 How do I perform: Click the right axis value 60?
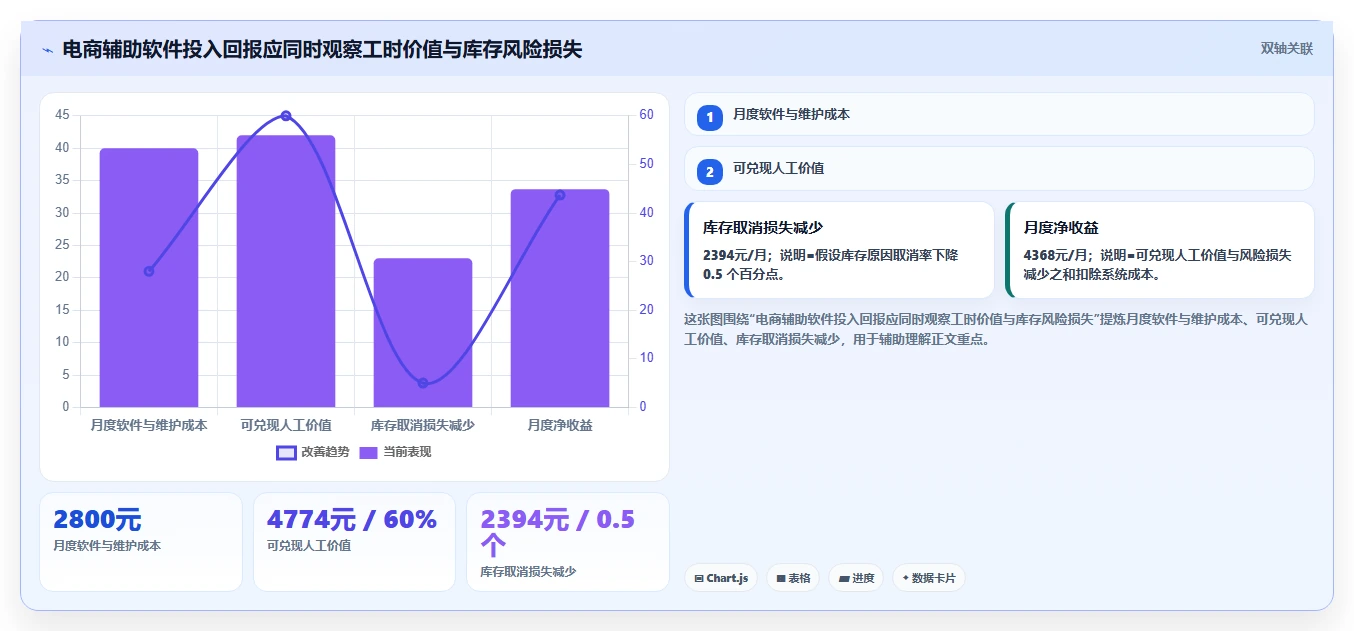pos(647,115)
